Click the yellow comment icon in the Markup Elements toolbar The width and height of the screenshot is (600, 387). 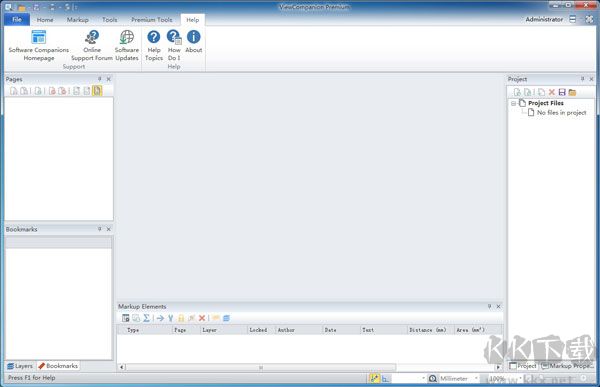(x=216, y=318)
